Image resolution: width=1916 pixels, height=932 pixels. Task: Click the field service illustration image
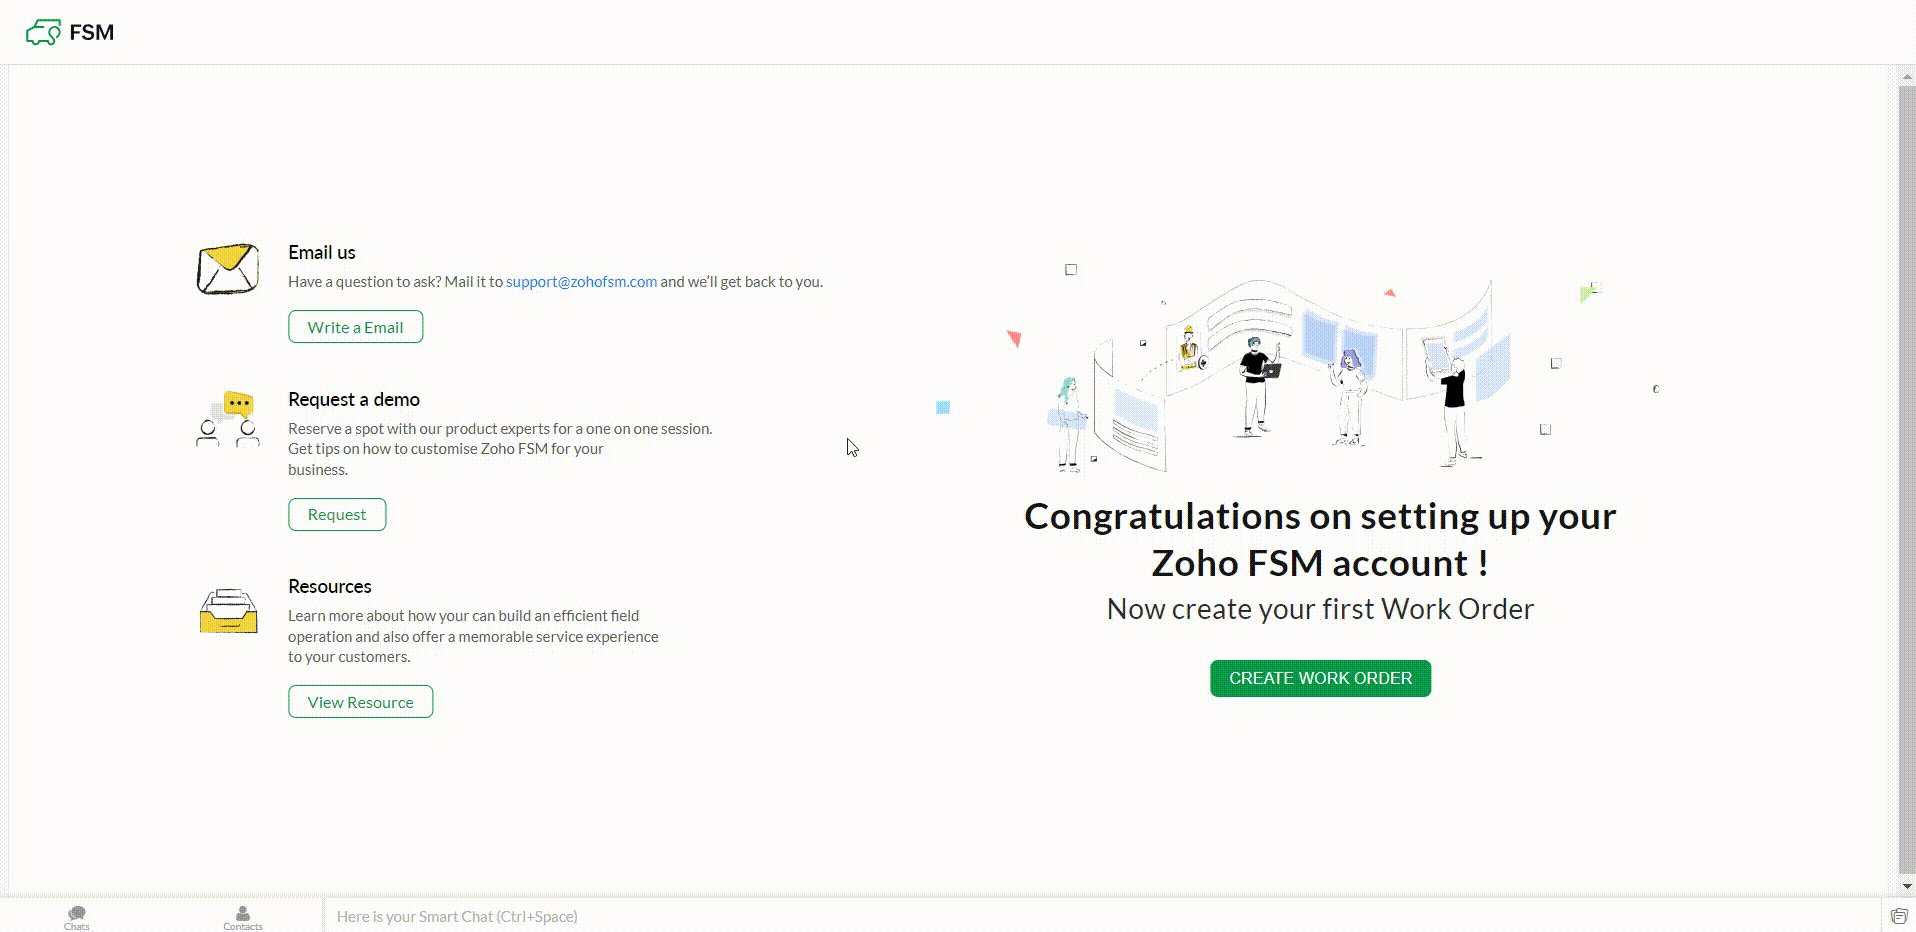tap(1300, 375)
